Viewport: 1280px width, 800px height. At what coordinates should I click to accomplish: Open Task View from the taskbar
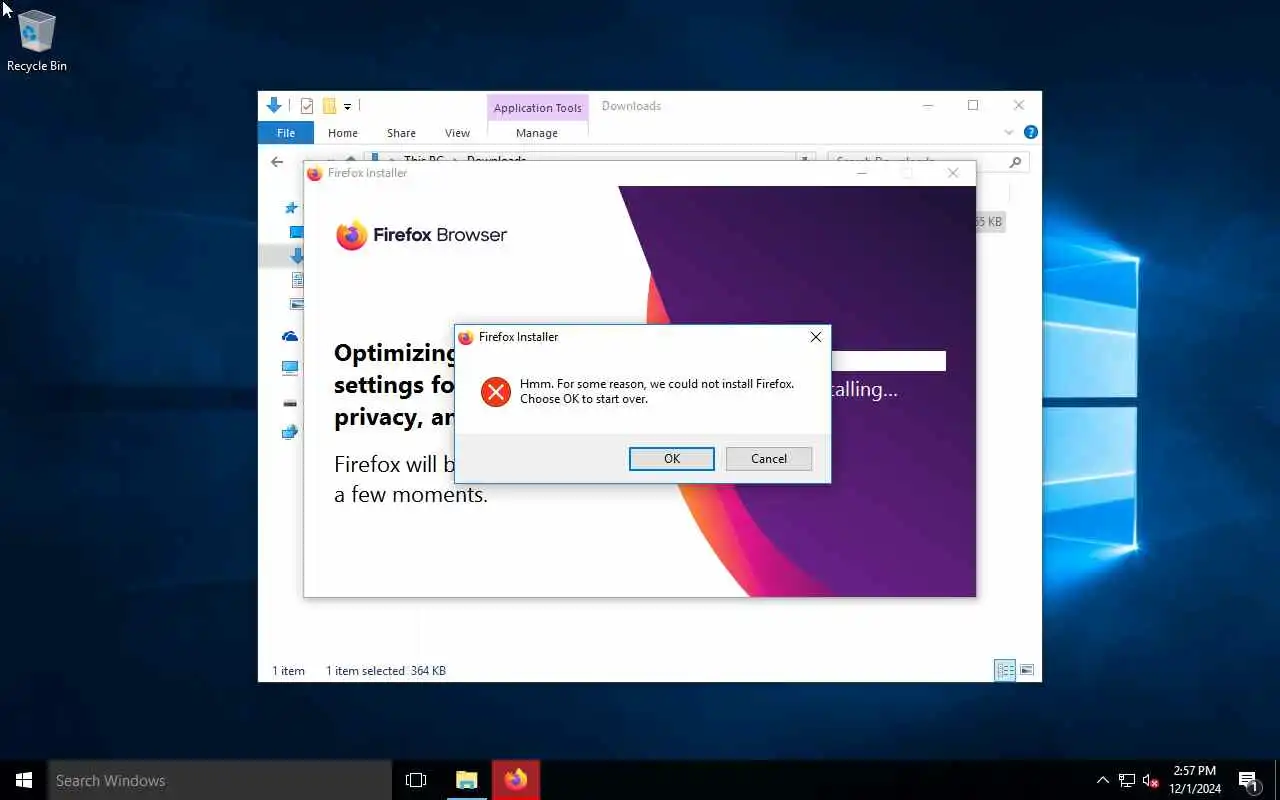pyautogui.click(x=416, y=780)
